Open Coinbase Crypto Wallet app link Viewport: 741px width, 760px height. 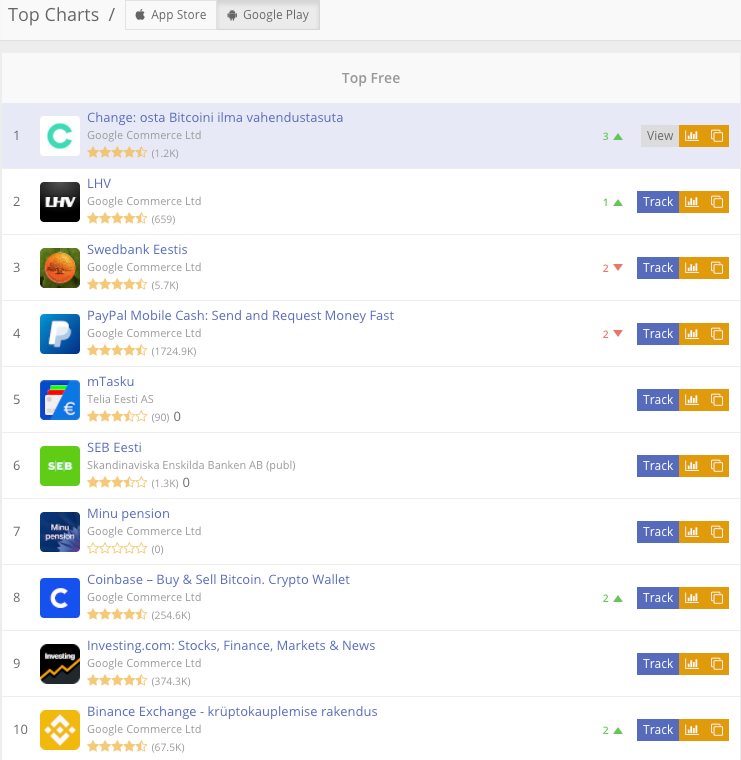pos(218,579)
